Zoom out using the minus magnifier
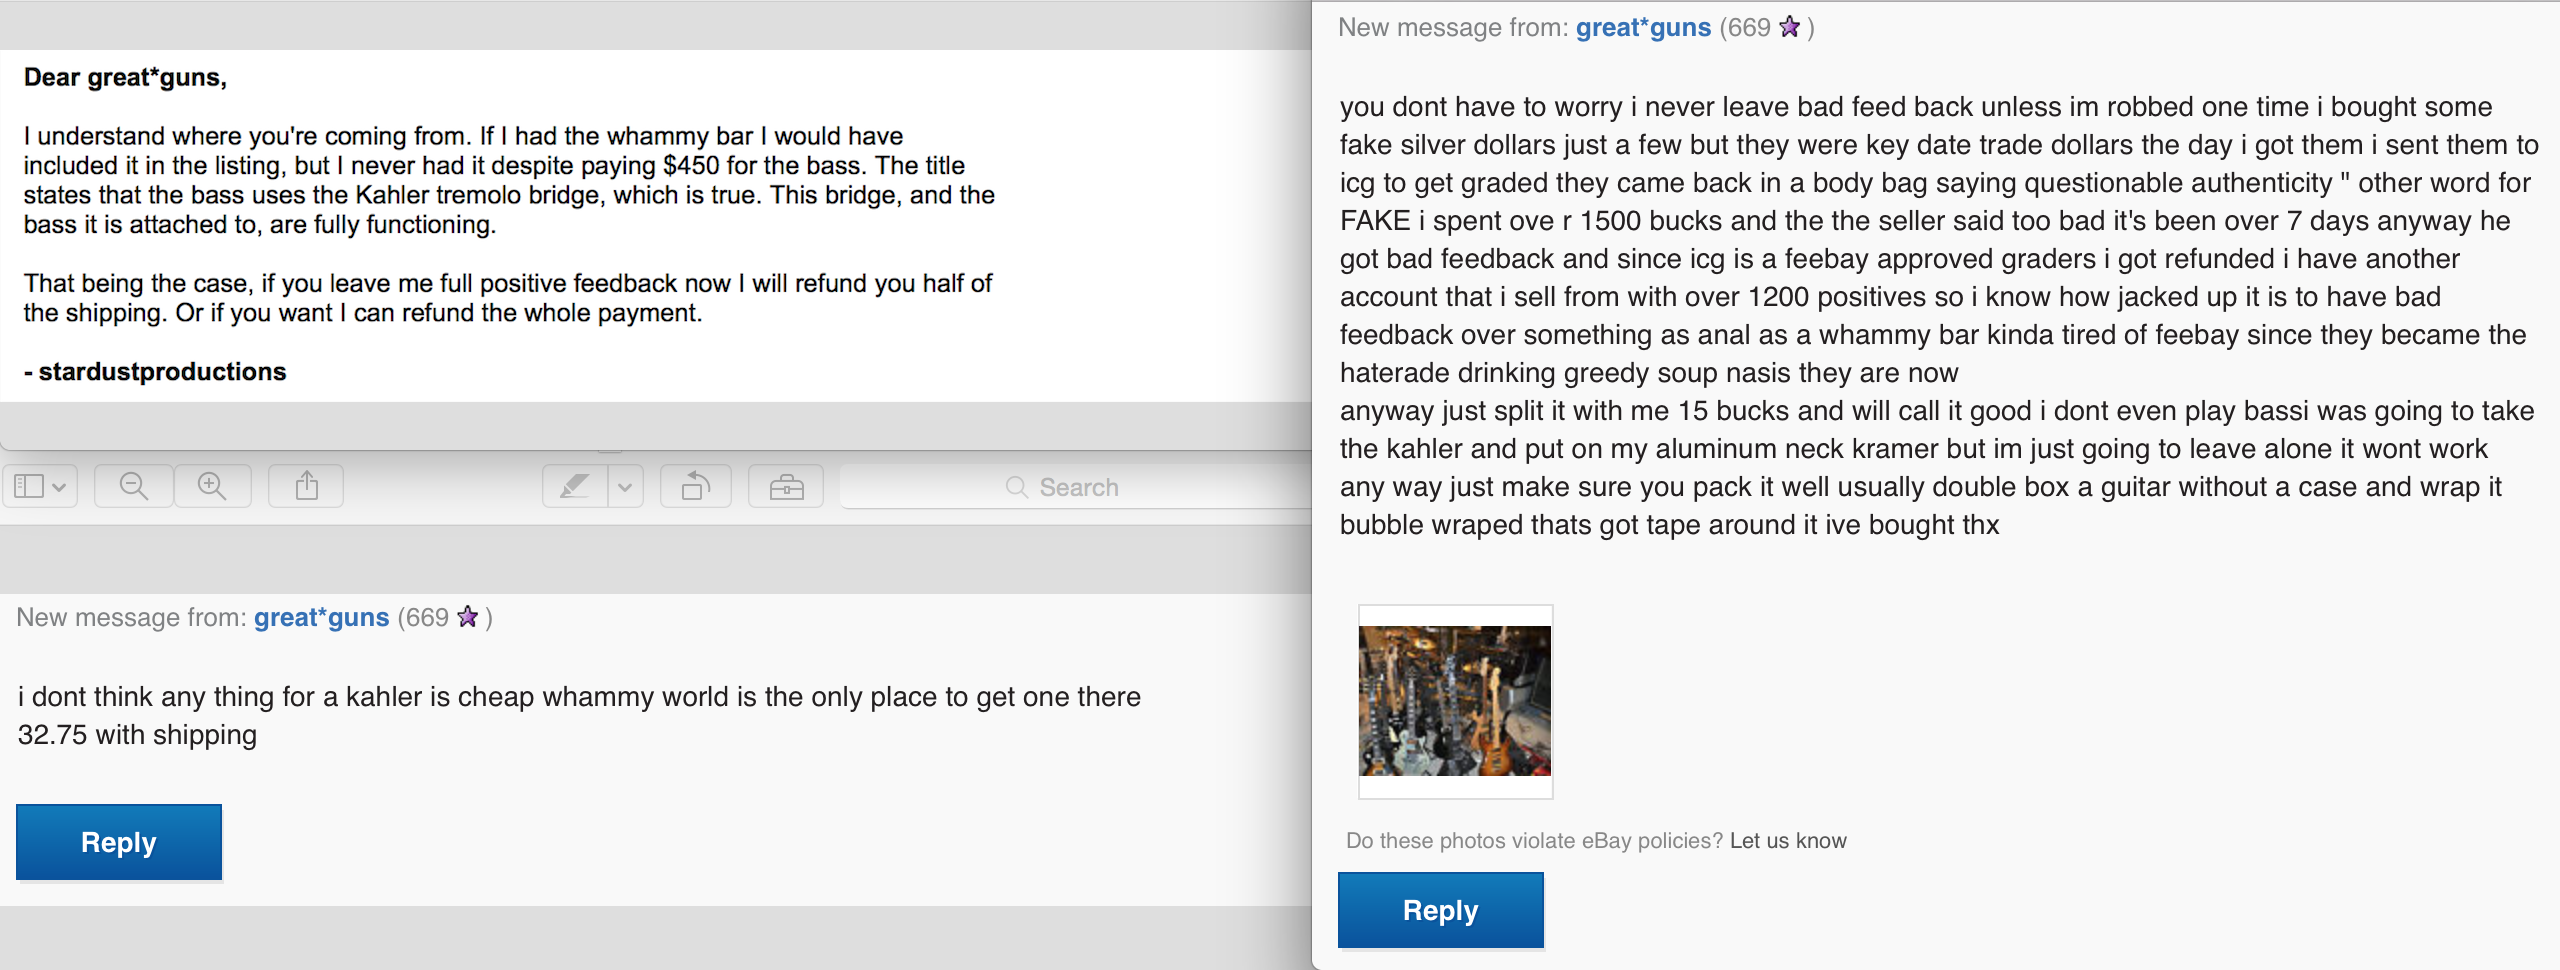This screenshot has height=970, width=2560. [134, 487]
